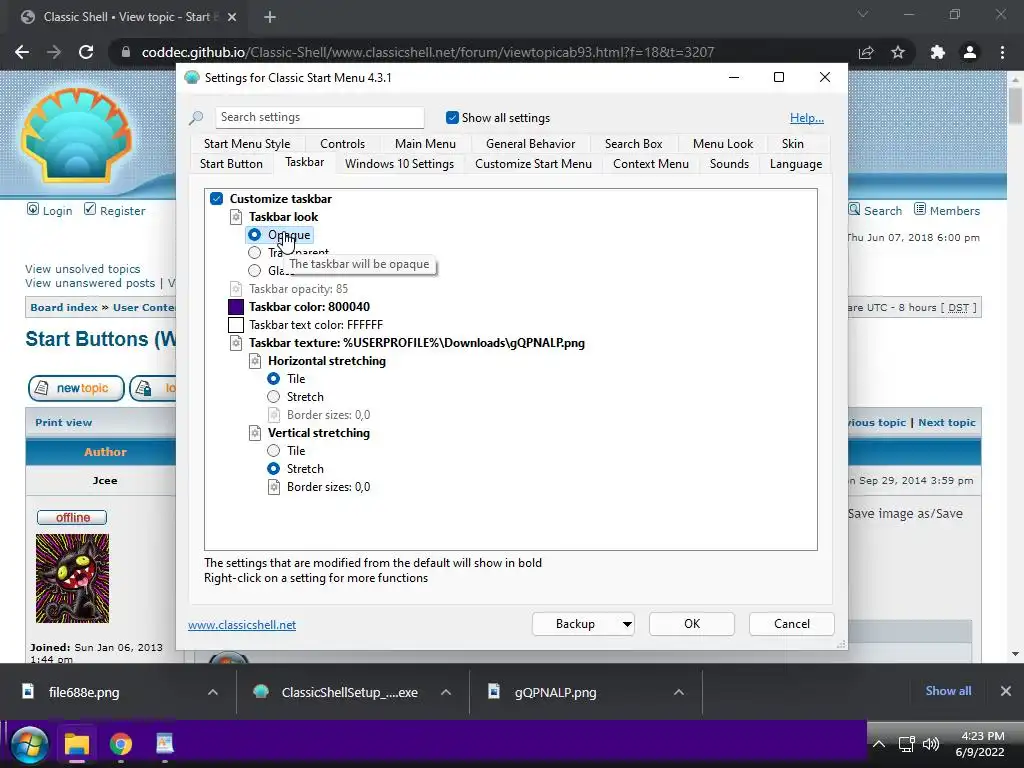
Task: Select Stretch under Vertical stretching
Action: pos(274,469)
